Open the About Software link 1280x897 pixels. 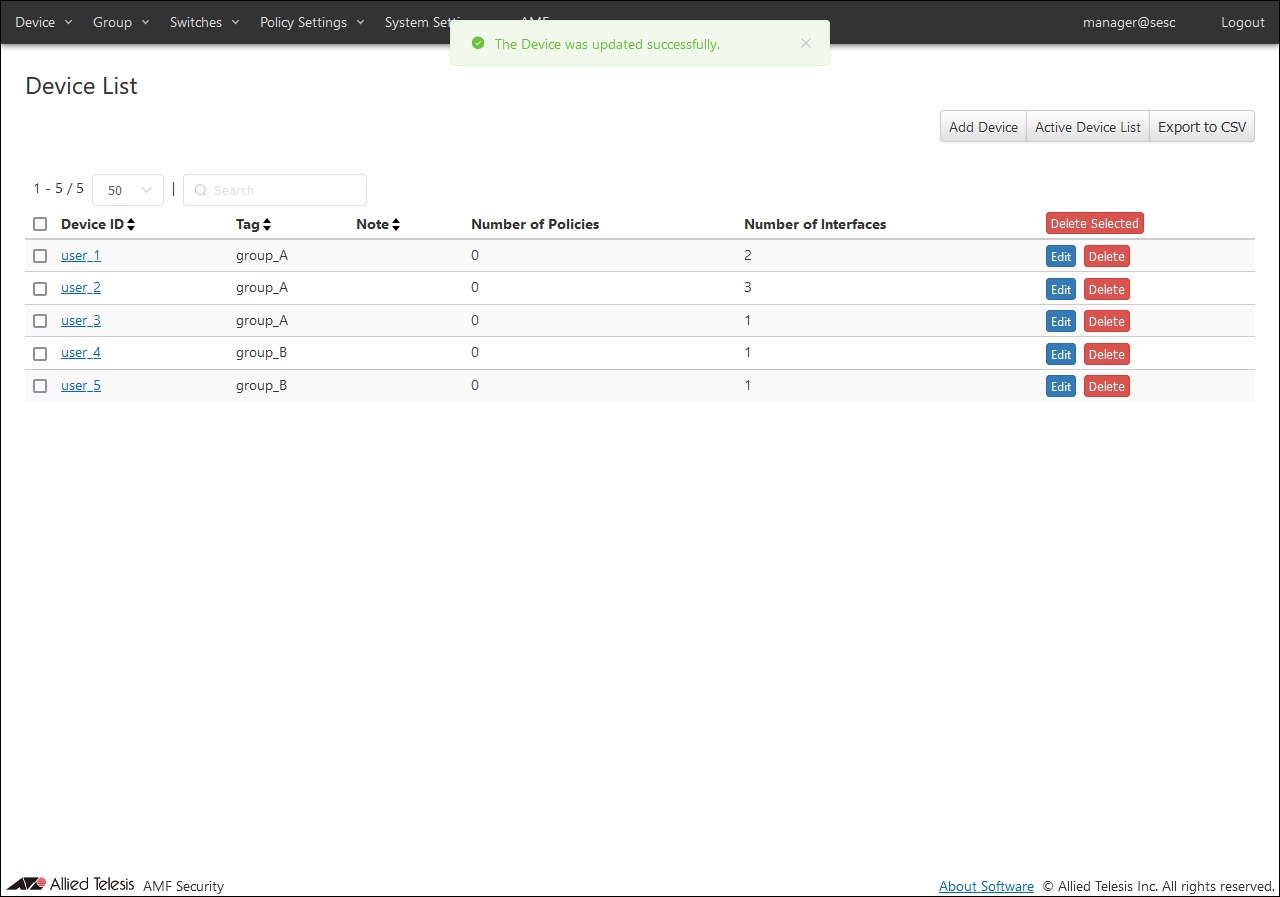986,886
